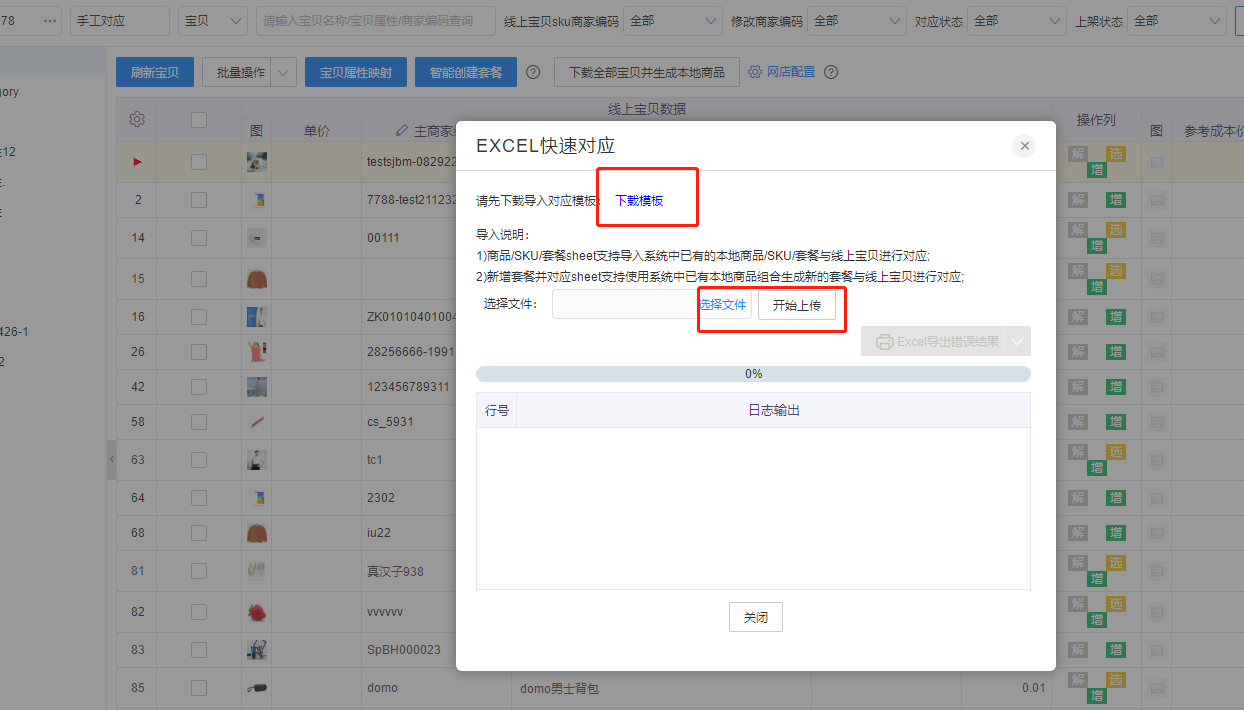Click the 日志输出 column header
This screenshot has height=710, width=1244.
tap(774, 410)
